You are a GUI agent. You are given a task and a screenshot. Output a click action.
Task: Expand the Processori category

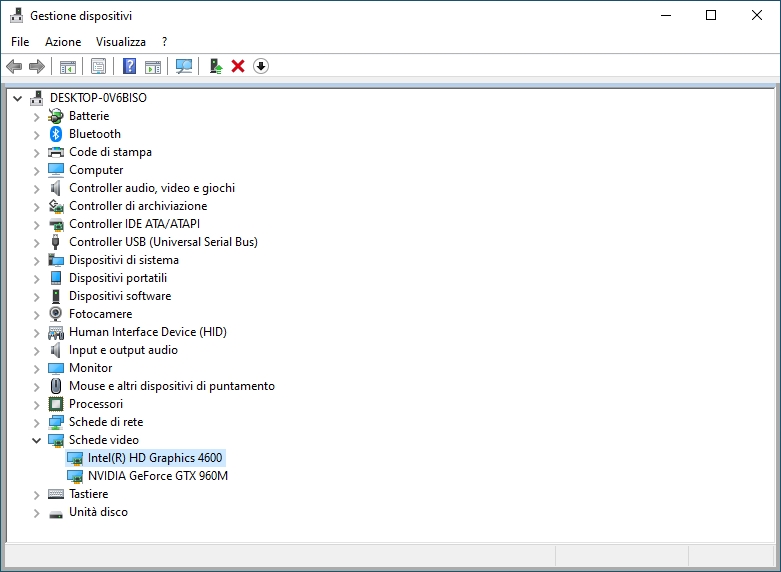36,405
